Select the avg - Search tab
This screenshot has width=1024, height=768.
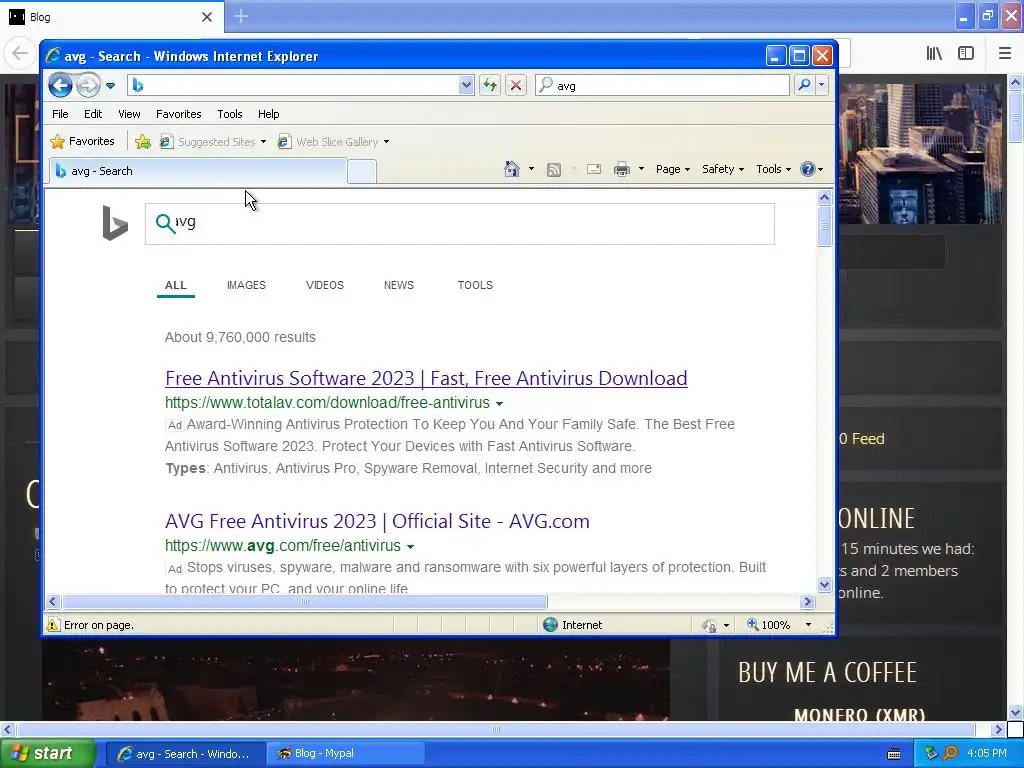pyautogui.click(x=198, y=171)
